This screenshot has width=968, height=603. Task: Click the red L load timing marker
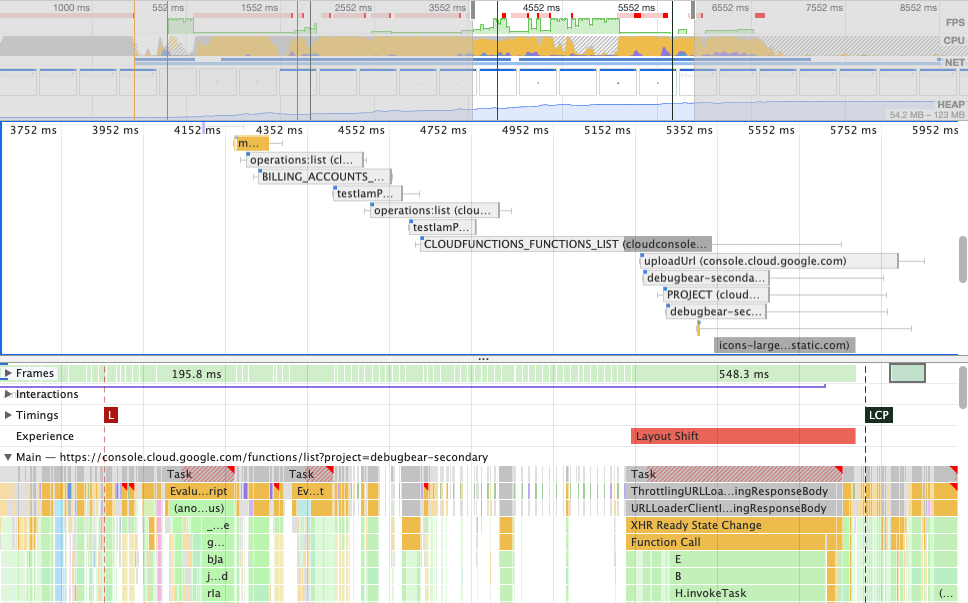pos(111,415)
